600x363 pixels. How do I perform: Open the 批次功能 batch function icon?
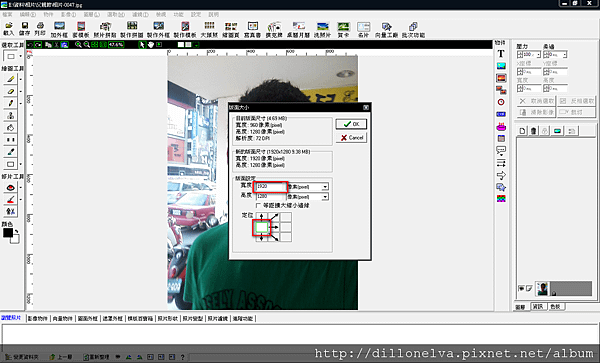tap(413, 29)
